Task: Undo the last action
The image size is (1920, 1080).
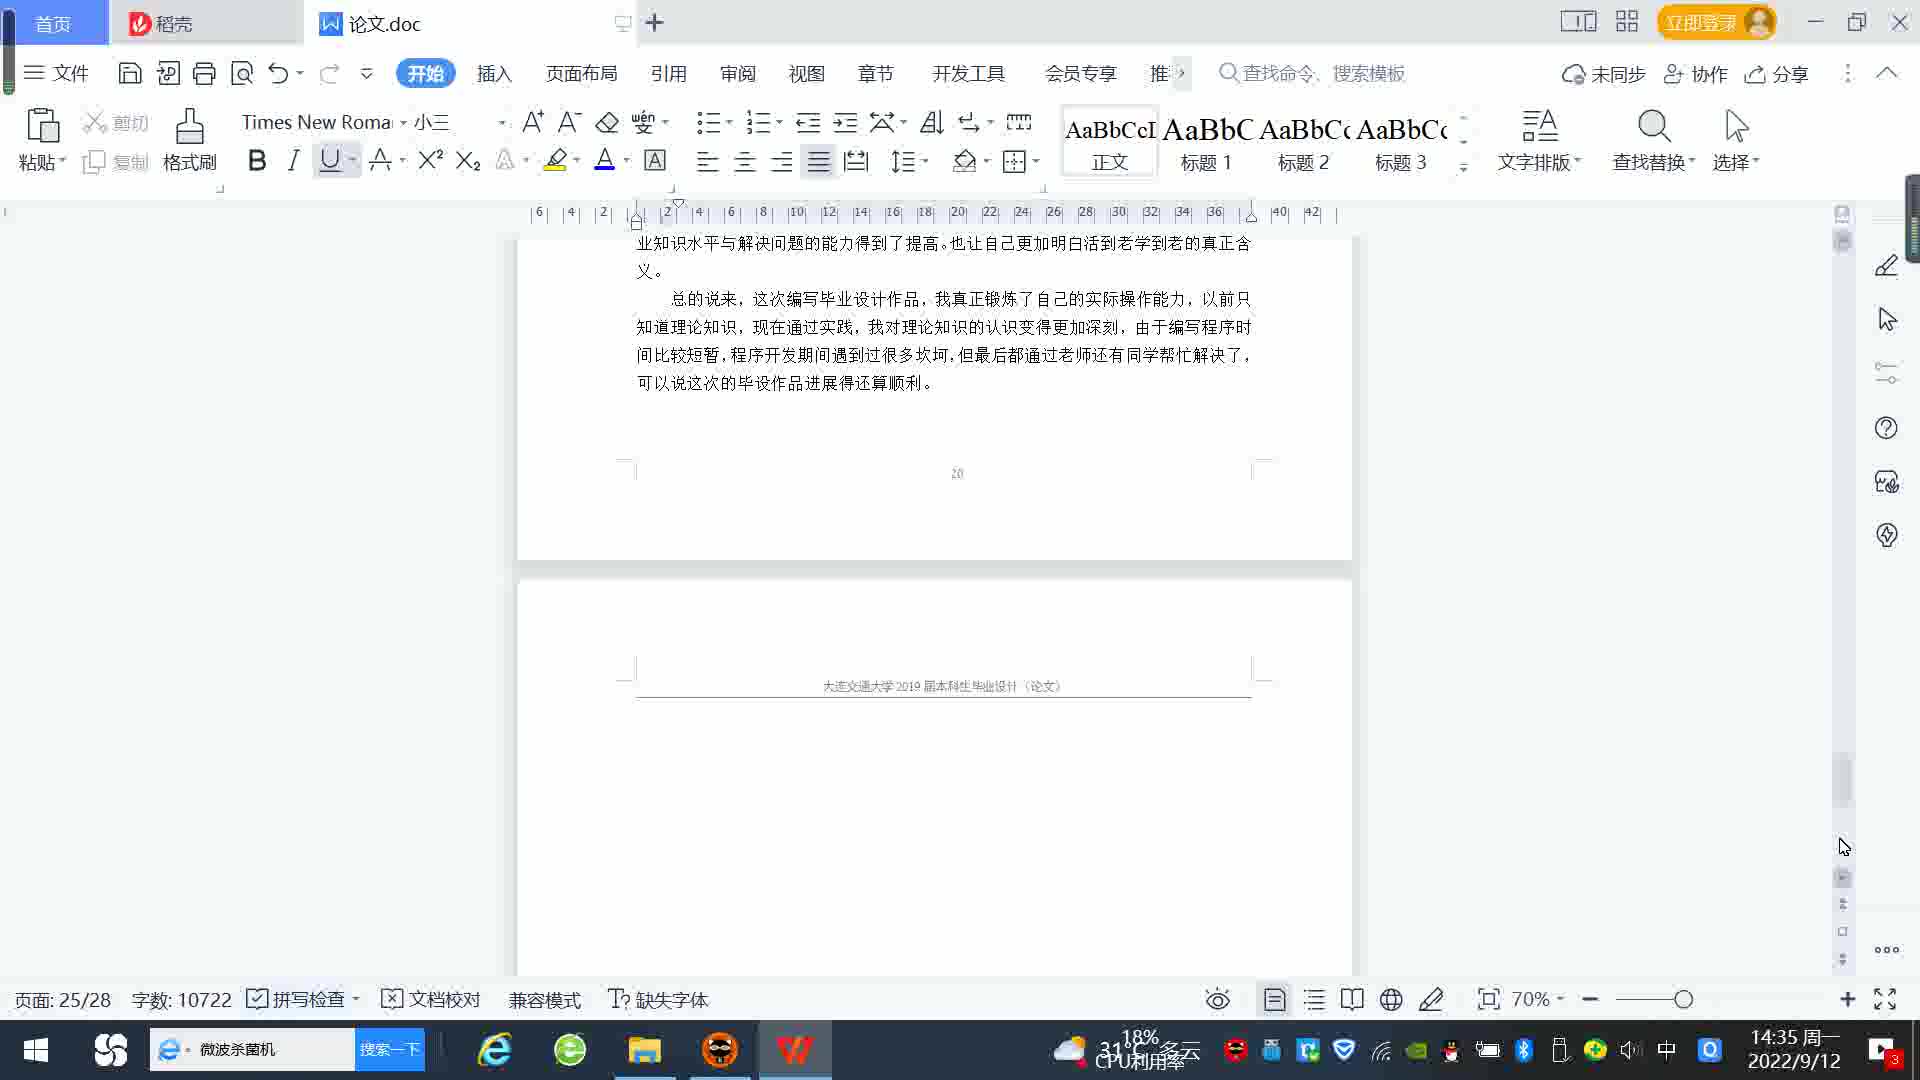Action: click(278, 73)
